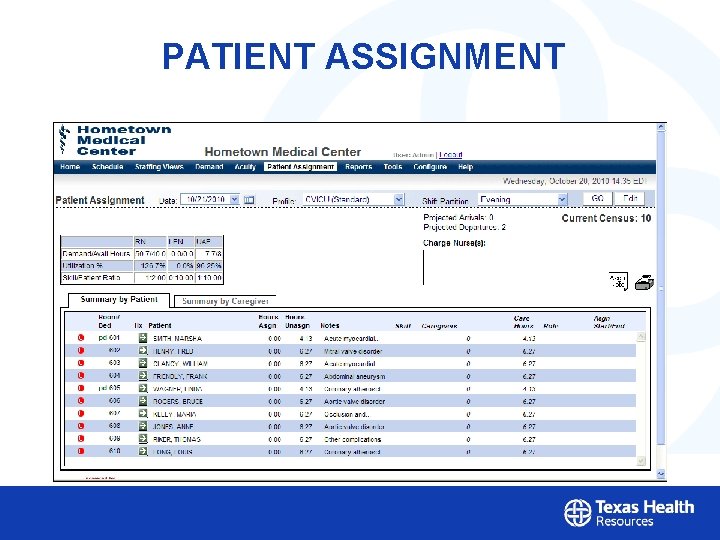Click the green arrow icon for SMITH, MARSHA
Image resolution: width=720 pixels, height=540 pixels.
pos(143,338)
